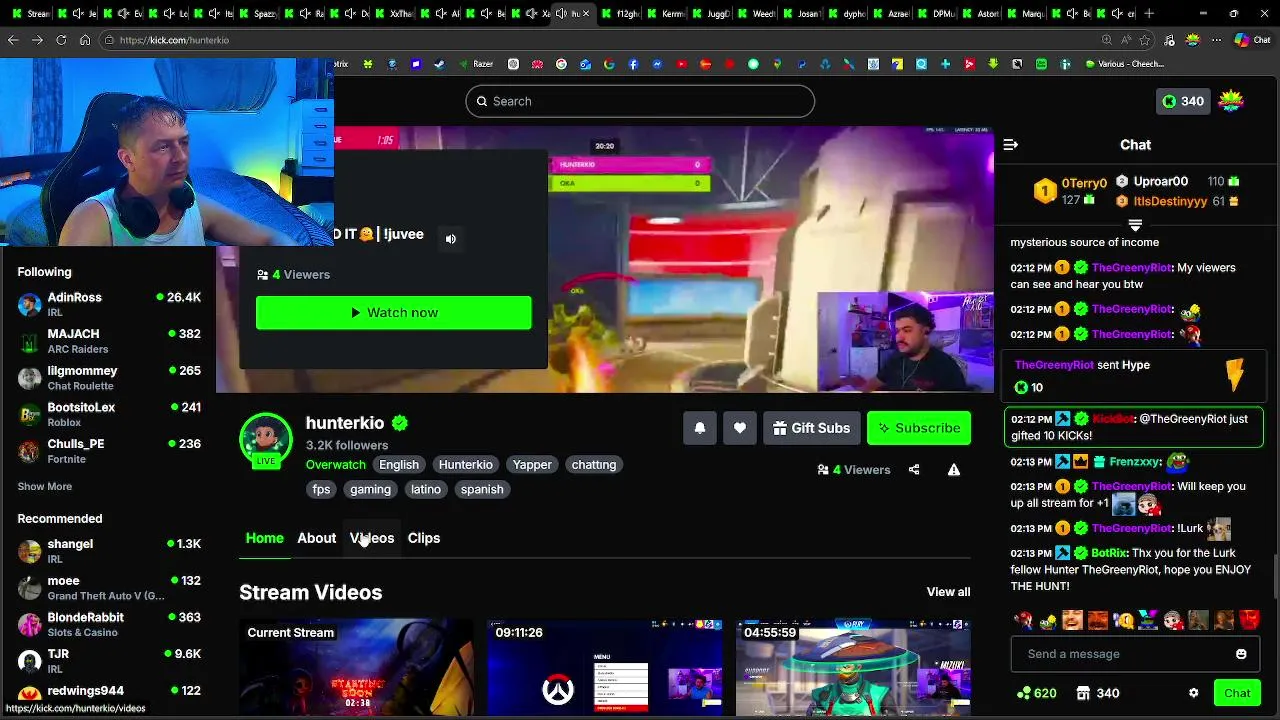Click the Yapper tag
The width and height of the screenshot is (1280, 720).
tap(532, 465)
